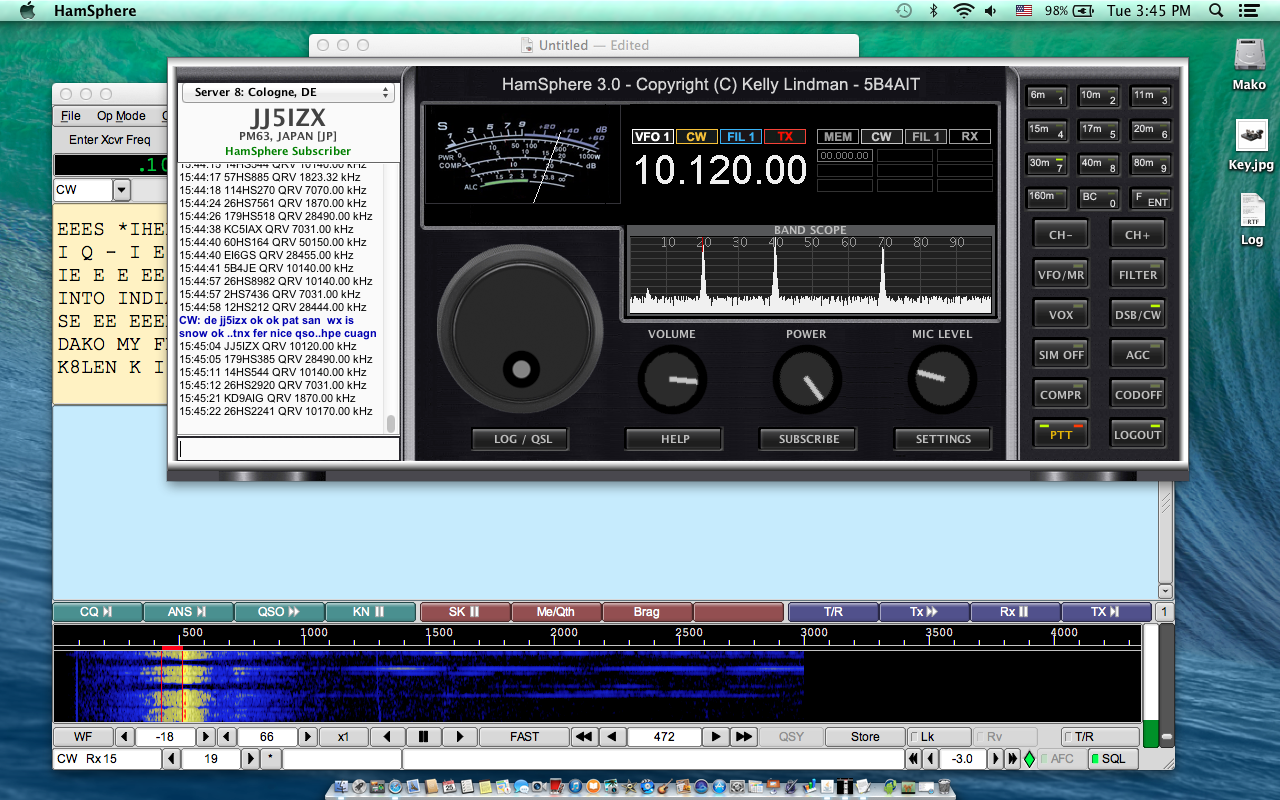Click the 500 Hz mark on waterfall scale
This screenshot has width=1280, height=800.
tap(193, 633)
